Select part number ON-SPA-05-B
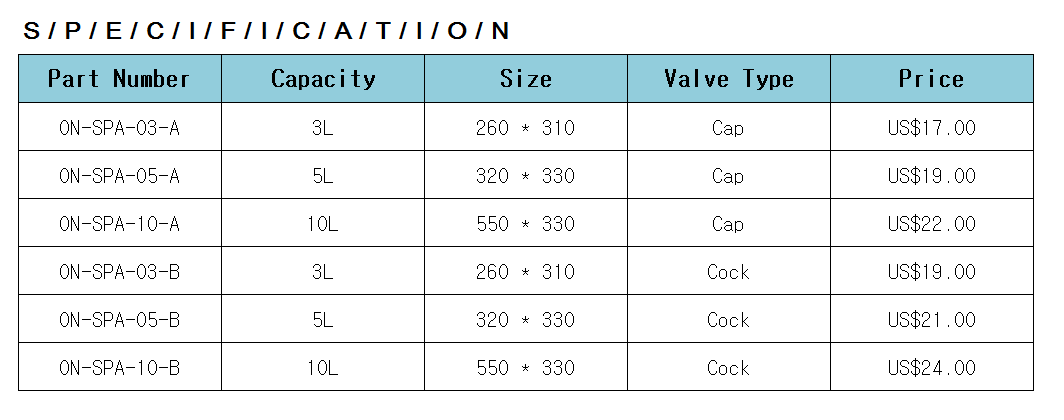 (119, 320)
